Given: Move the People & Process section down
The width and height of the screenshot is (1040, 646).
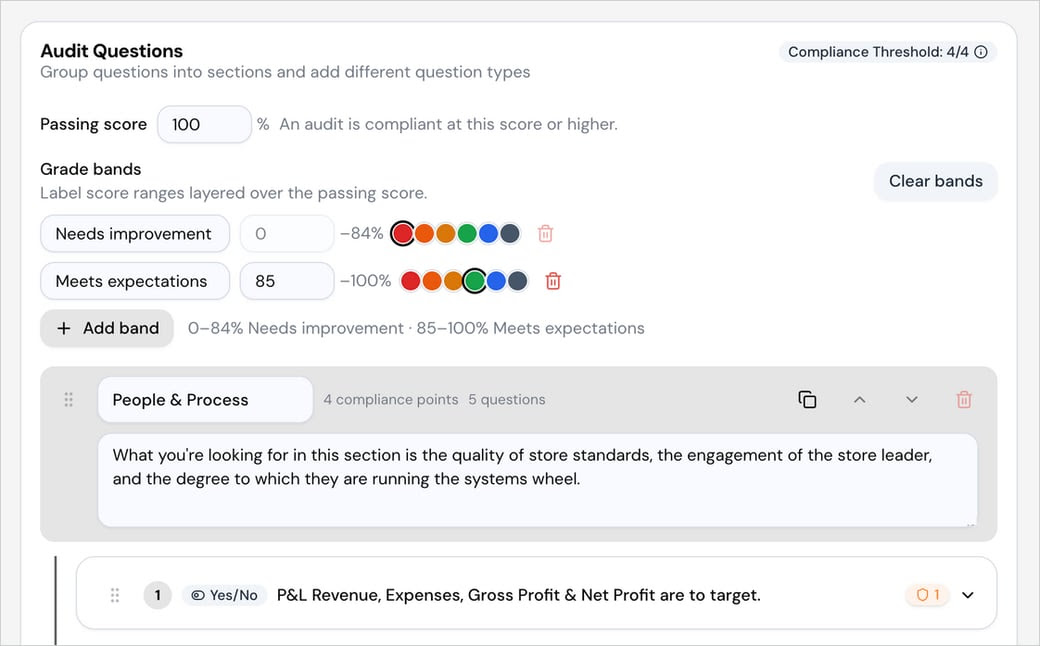Looking at the screenshot, I should tap(912, 399).
